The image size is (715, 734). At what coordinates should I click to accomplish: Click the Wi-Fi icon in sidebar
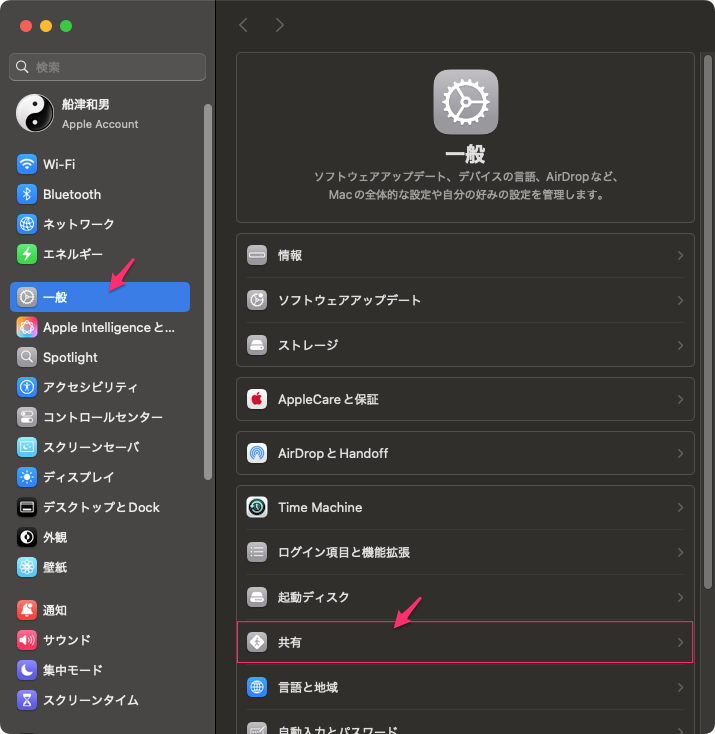(x=27, y=164)
